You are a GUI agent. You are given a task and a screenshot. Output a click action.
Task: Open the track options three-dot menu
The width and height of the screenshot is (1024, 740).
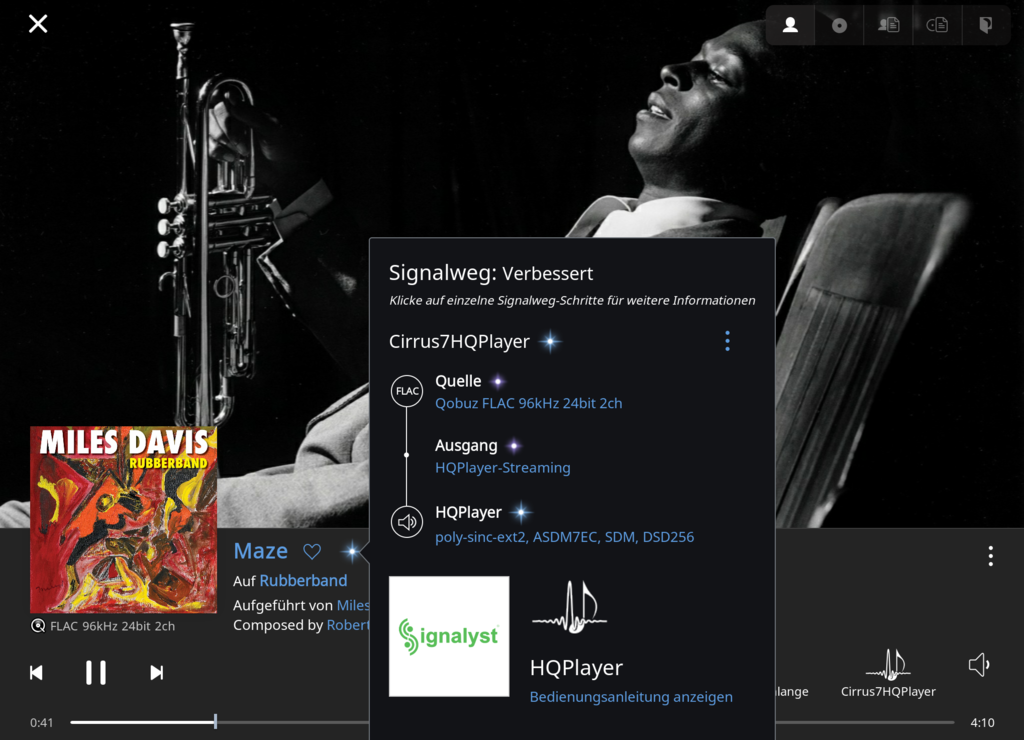tap(990, 556)
